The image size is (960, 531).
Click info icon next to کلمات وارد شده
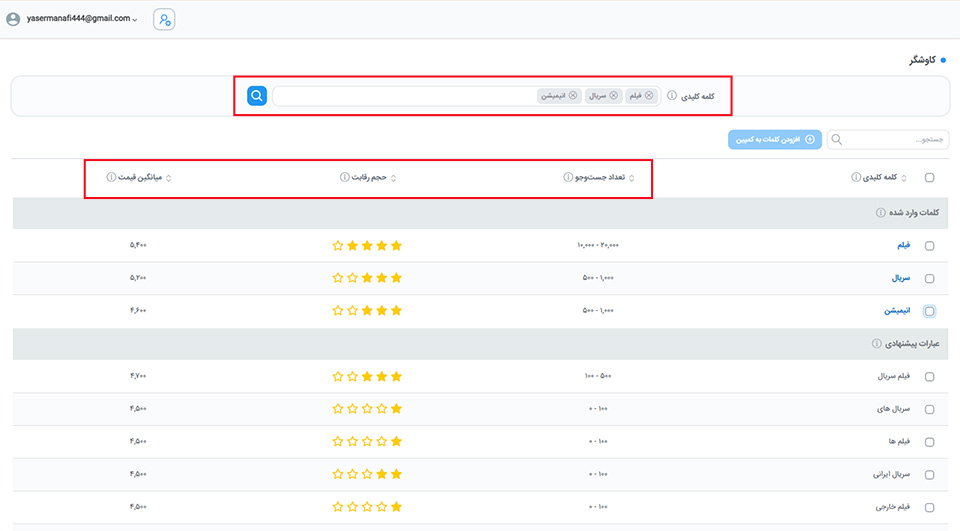click(x=880, y=213)
